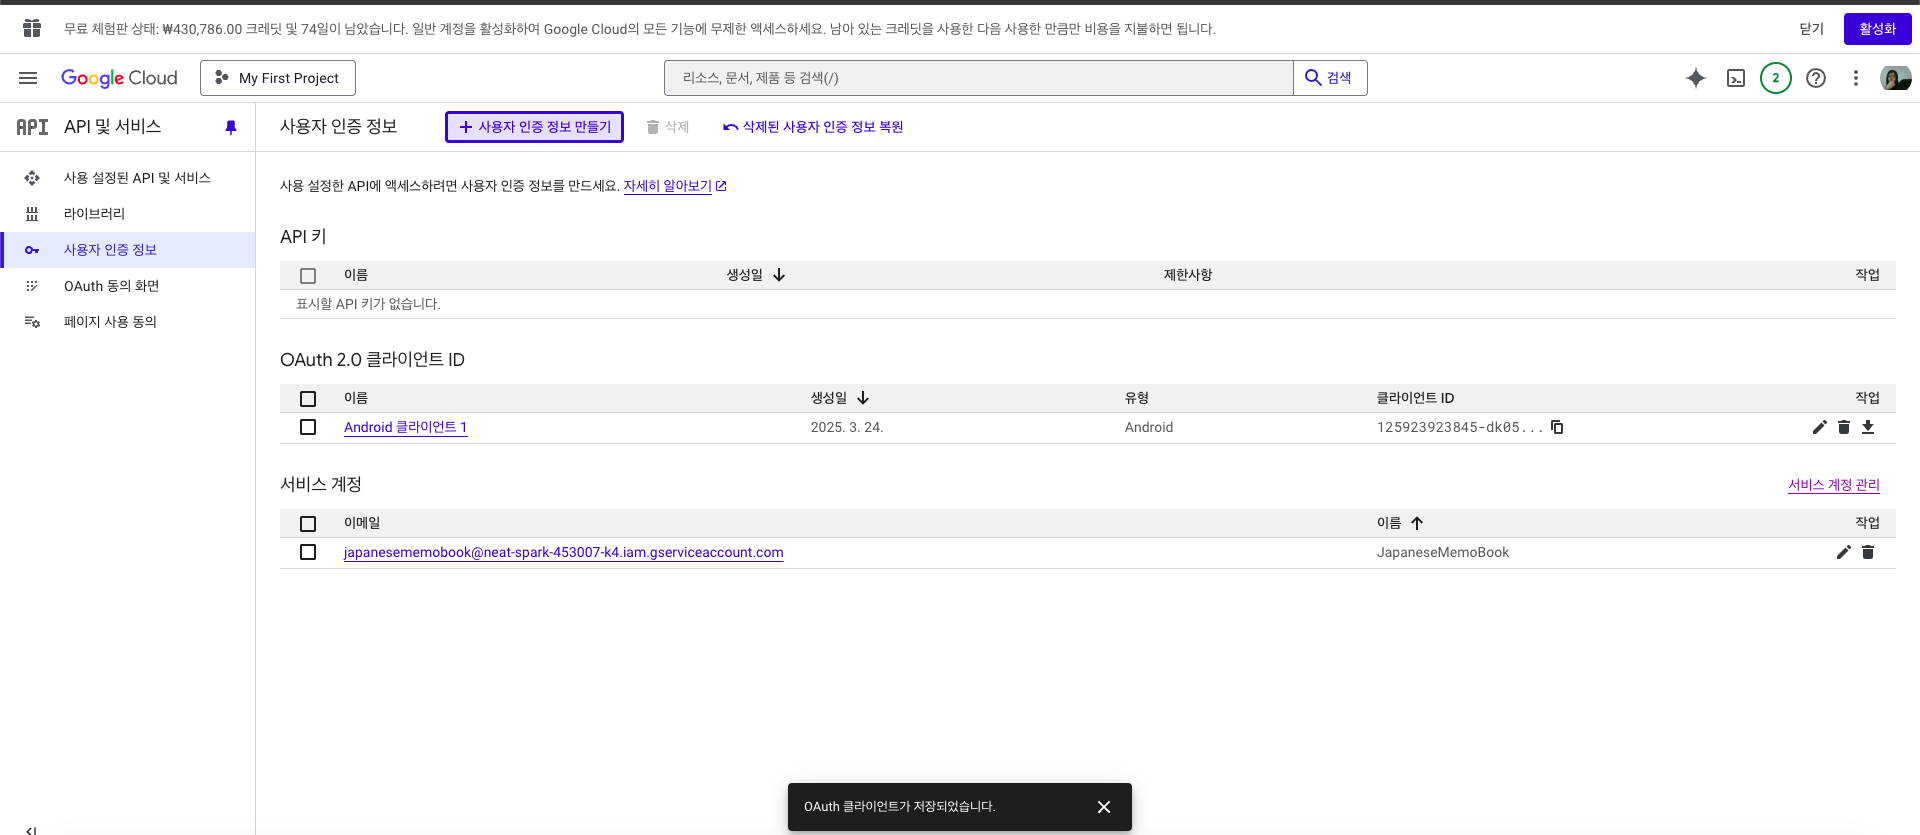
Task: Click the 검색 search button
Action: coord(1330,78)
